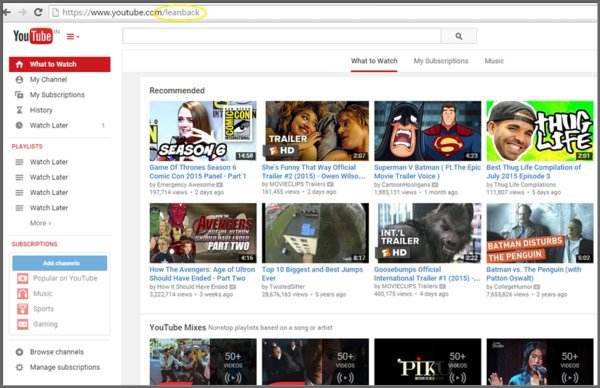Open CollegeHumor channel link
Image resolution: width=600 pixels, height=388 pixels.
click(x=513, y=287)
